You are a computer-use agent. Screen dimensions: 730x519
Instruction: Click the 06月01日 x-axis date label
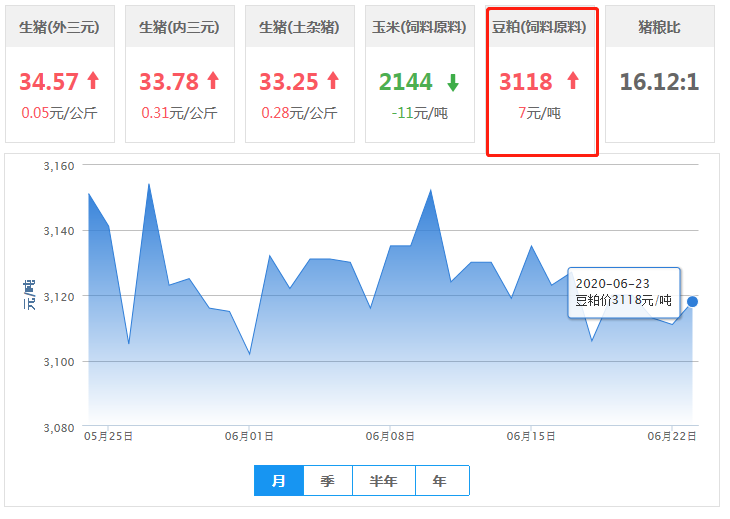tap(250, 436)
